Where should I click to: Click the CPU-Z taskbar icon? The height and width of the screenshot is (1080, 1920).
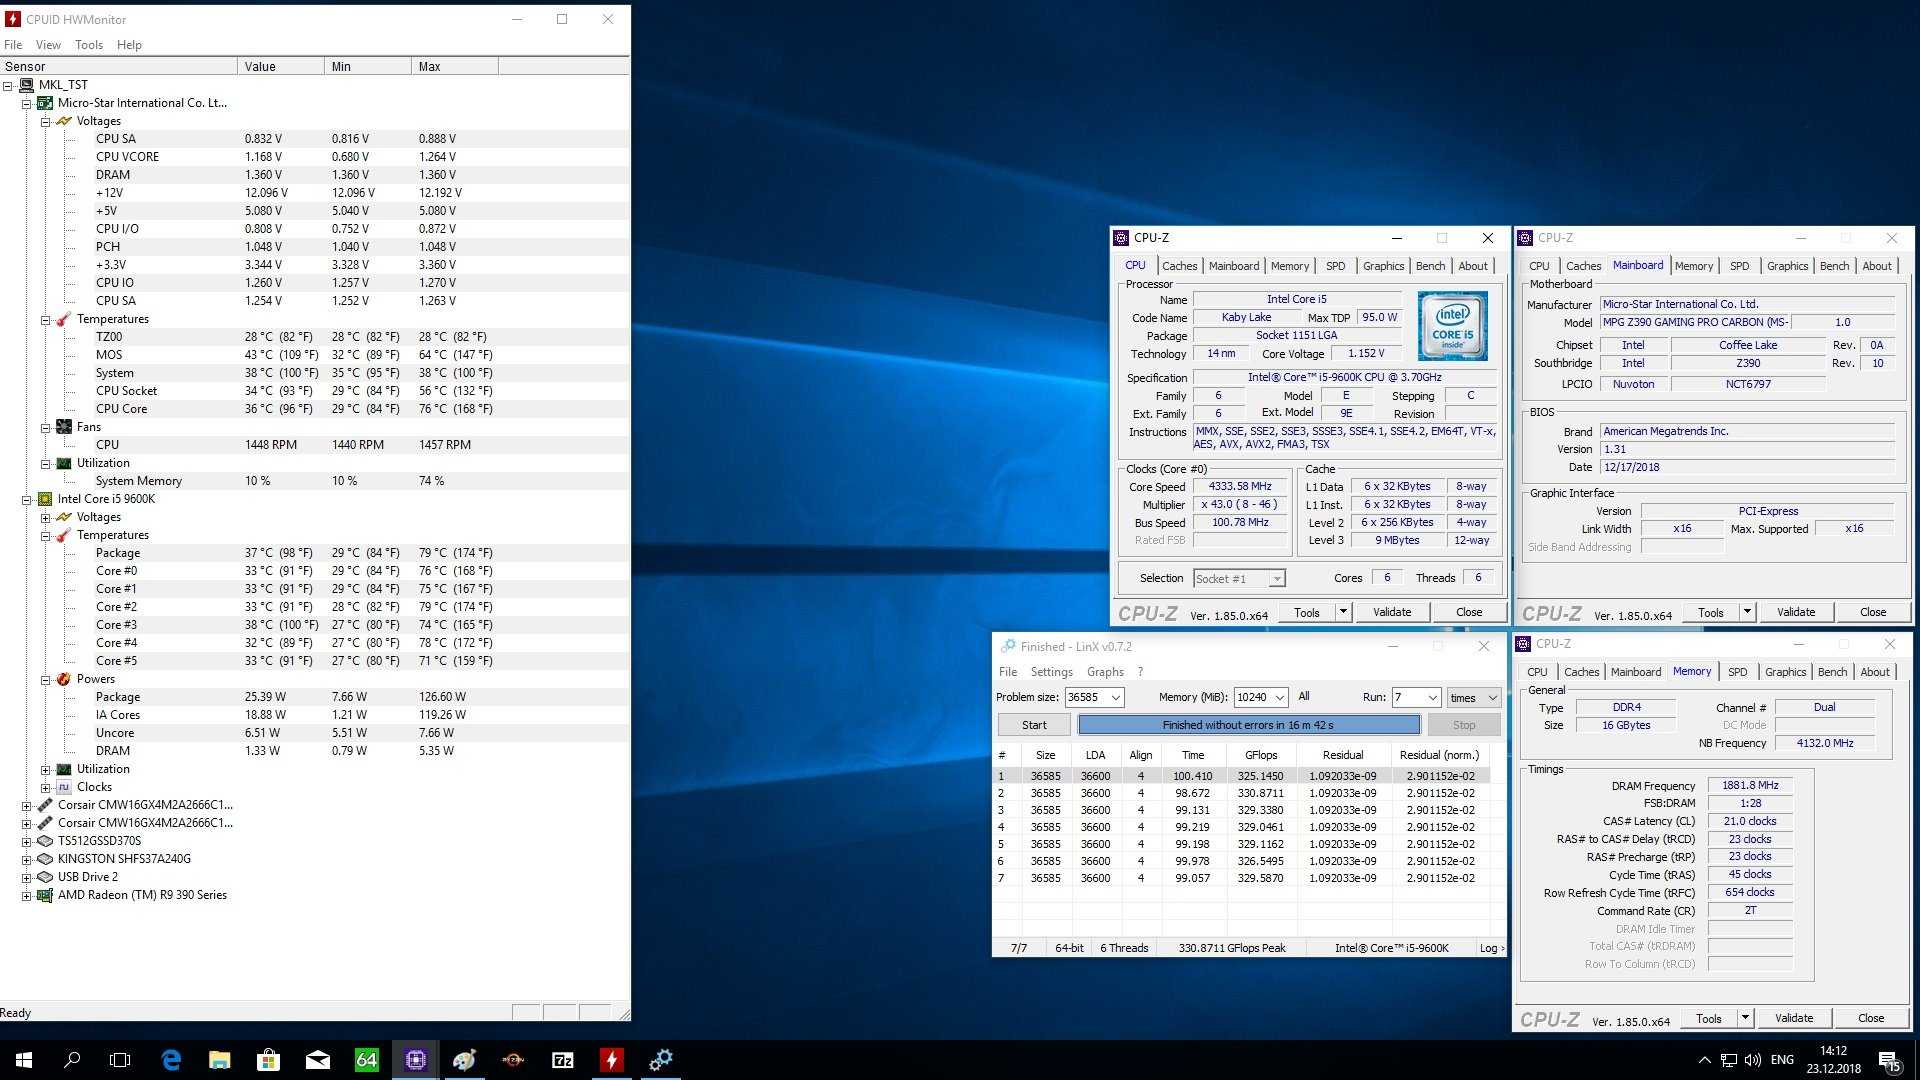[x=416, y=1060]
